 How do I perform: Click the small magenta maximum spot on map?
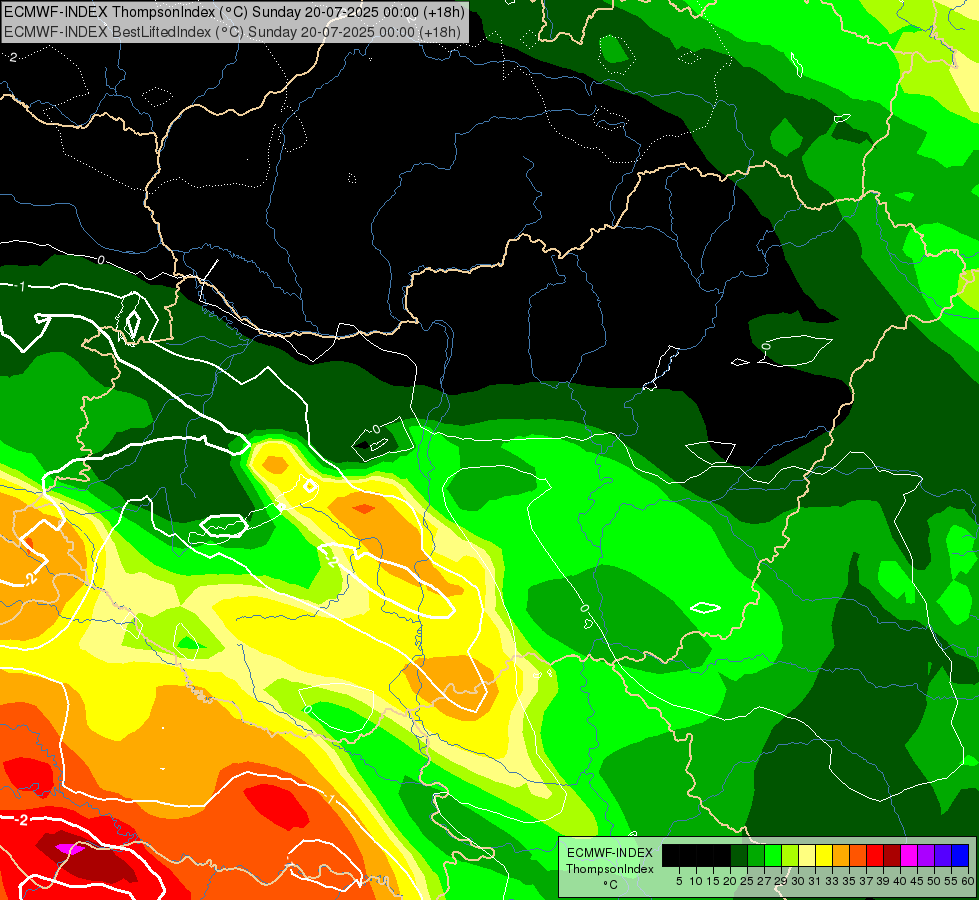pyautogui.click(x=70, y=849)
